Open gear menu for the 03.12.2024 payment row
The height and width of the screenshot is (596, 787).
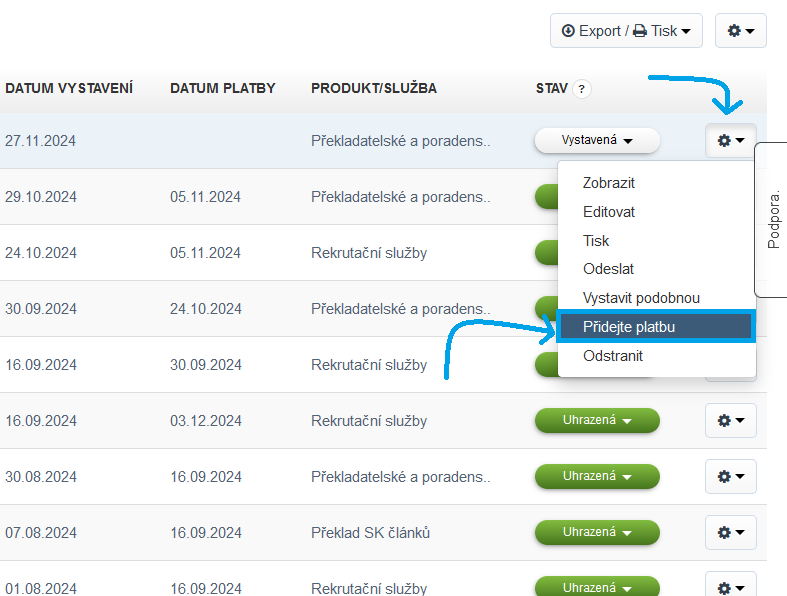pos(730,420)
